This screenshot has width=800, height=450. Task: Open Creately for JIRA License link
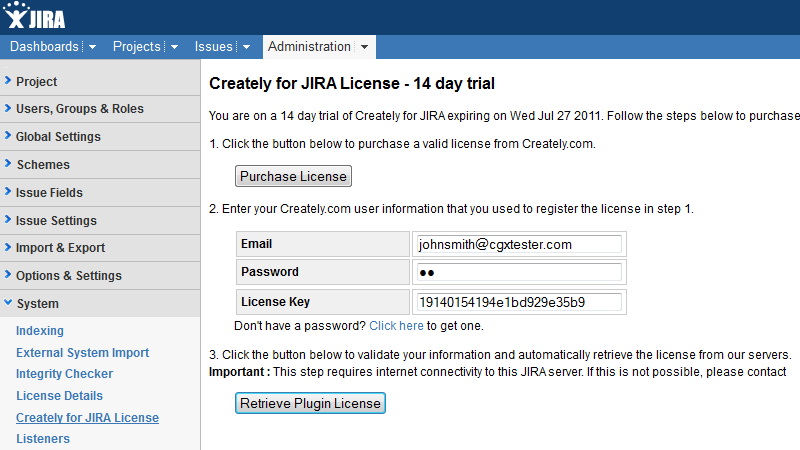pyautogui.click(x=87, y=418)
